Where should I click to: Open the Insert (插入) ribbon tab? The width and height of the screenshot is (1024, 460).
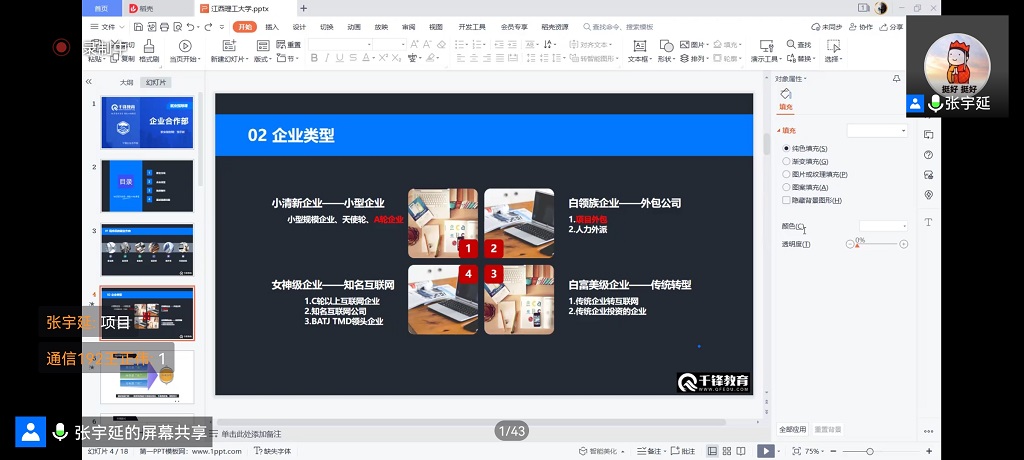pyautogui.click(x=272, y=27)
